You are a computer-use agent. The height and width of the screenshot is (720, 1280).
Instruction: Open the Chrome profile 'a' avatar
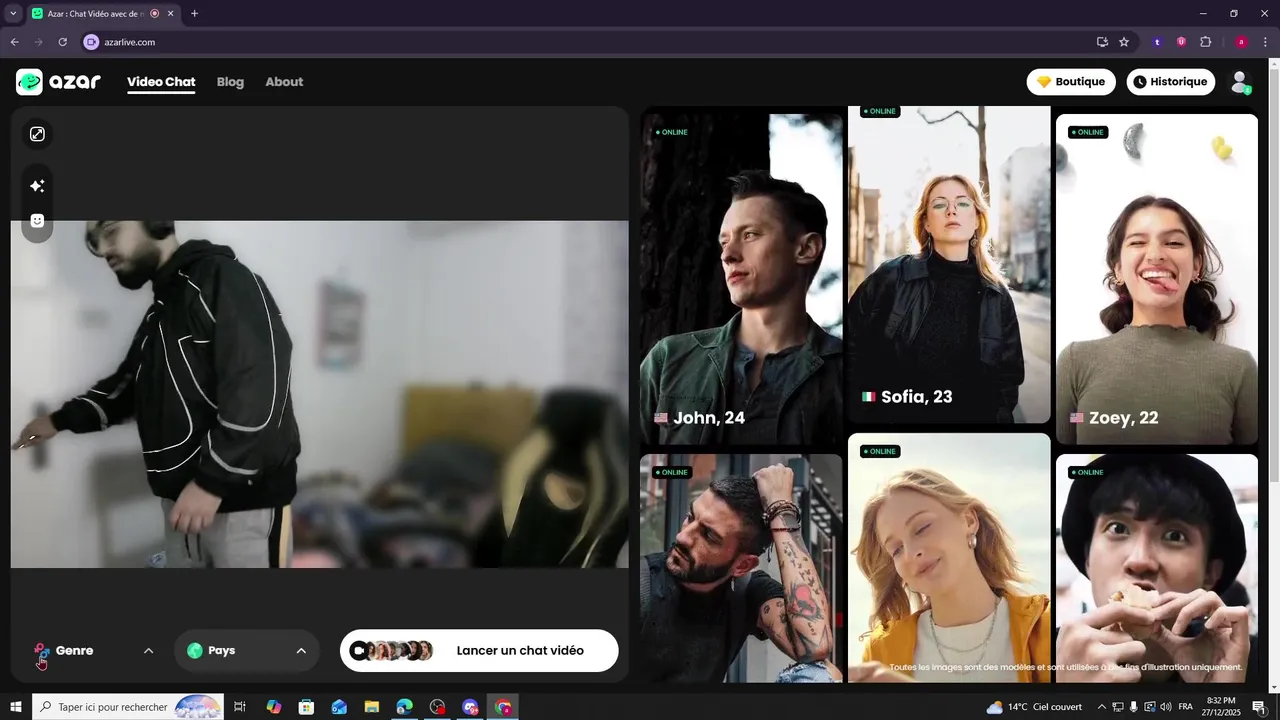point(1241,42)
